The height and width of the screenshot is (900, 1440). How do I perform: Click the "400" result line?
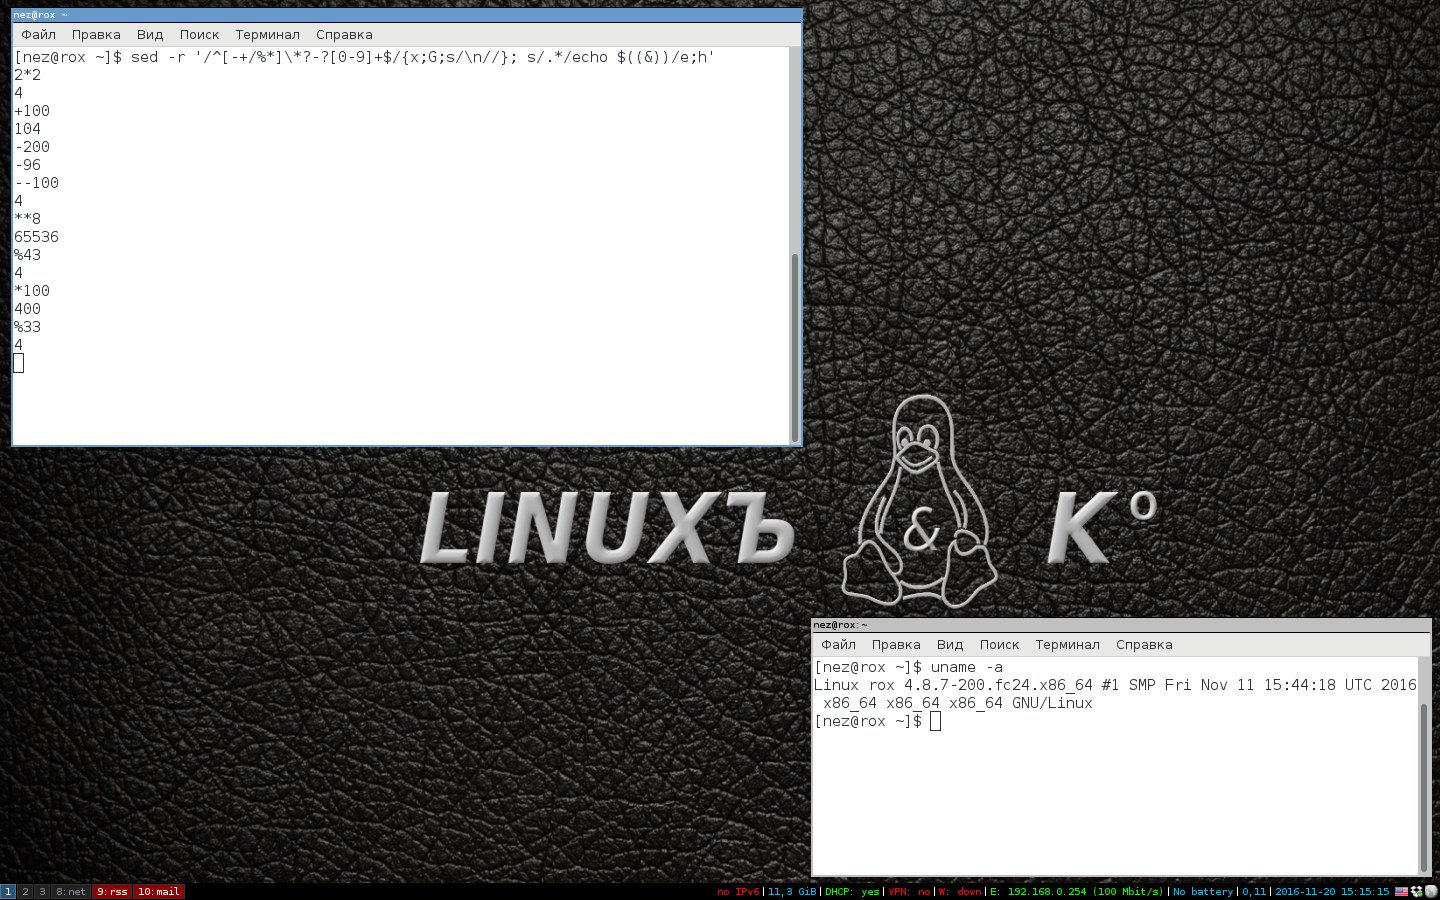pyautogui.click(x=27, y=309)
